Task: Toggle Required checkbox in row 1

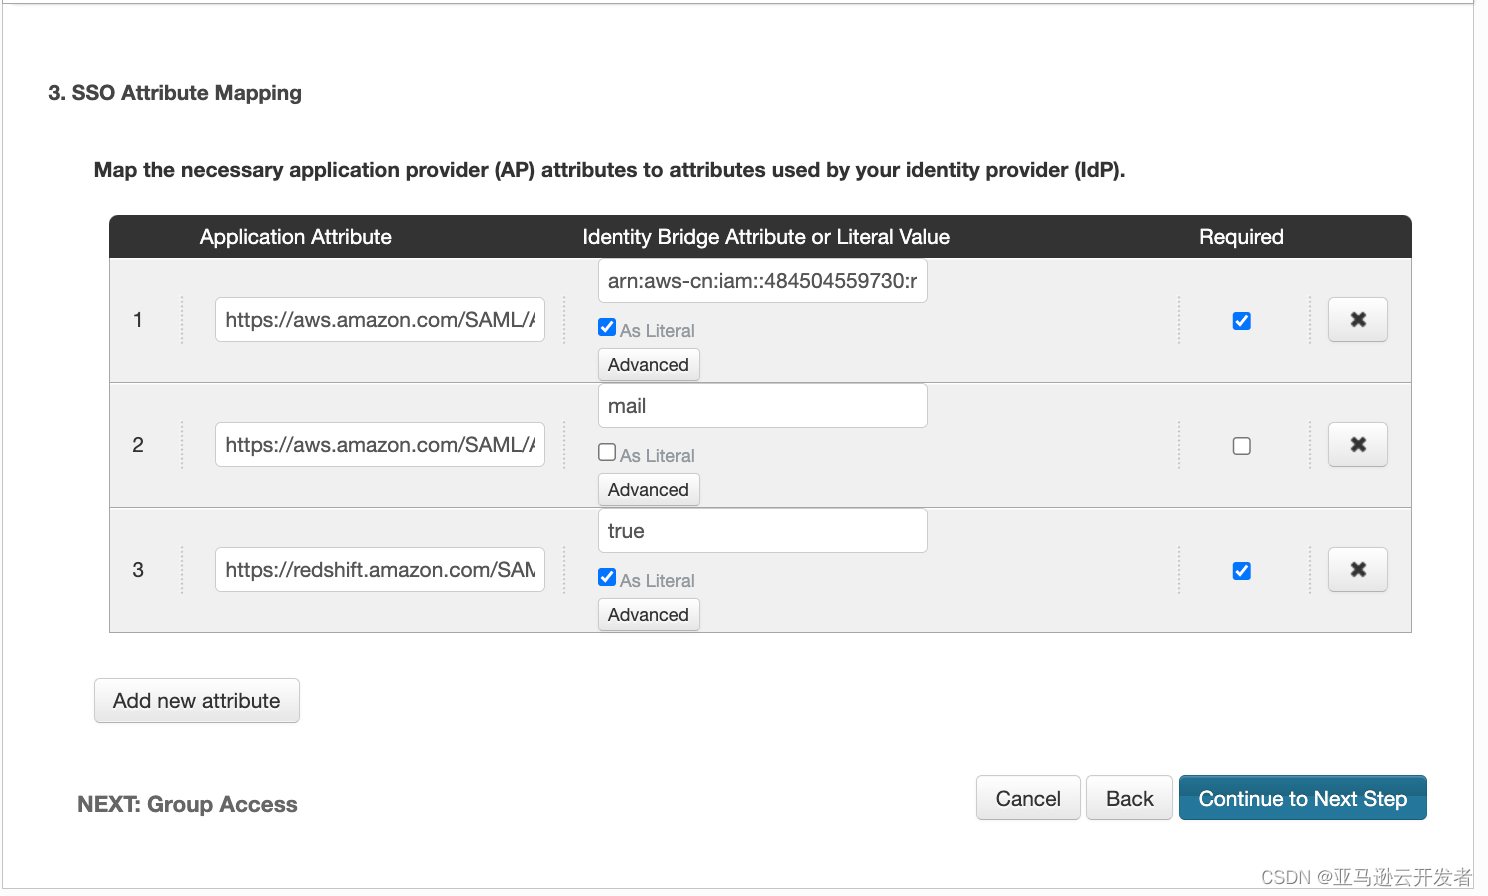Action: pos(1242,321)
